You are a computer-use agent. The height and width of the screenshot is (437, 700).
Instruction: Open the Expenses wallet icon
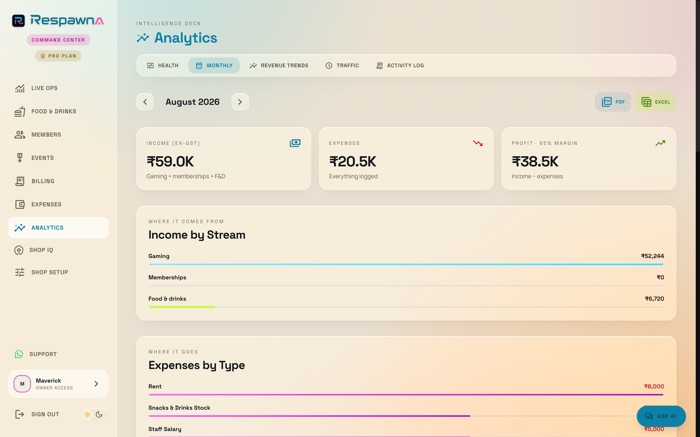pos(20,204)
